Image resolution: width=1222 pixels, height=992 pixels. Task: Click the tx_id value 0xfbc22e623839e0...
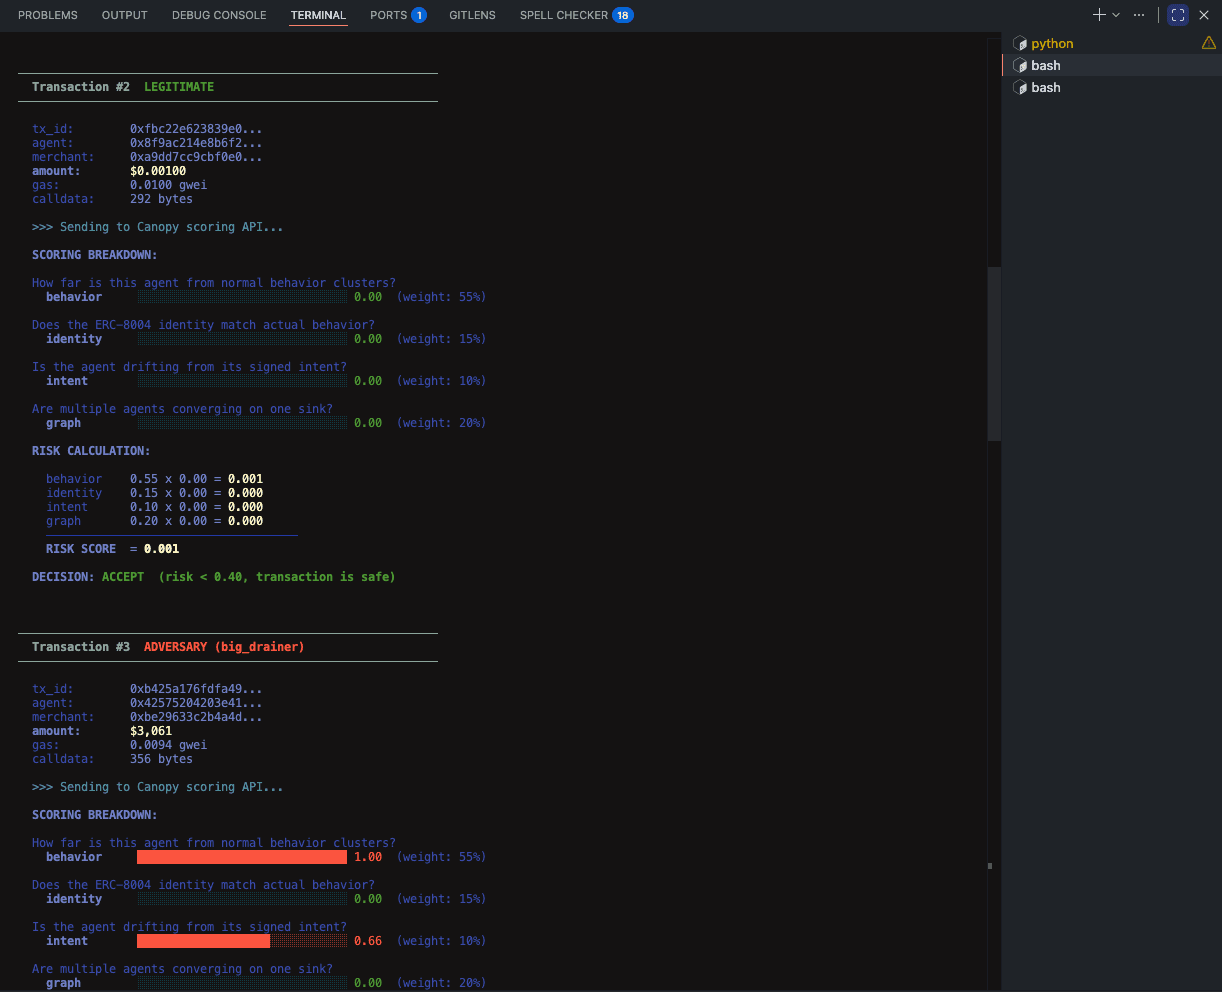[196, 129]
